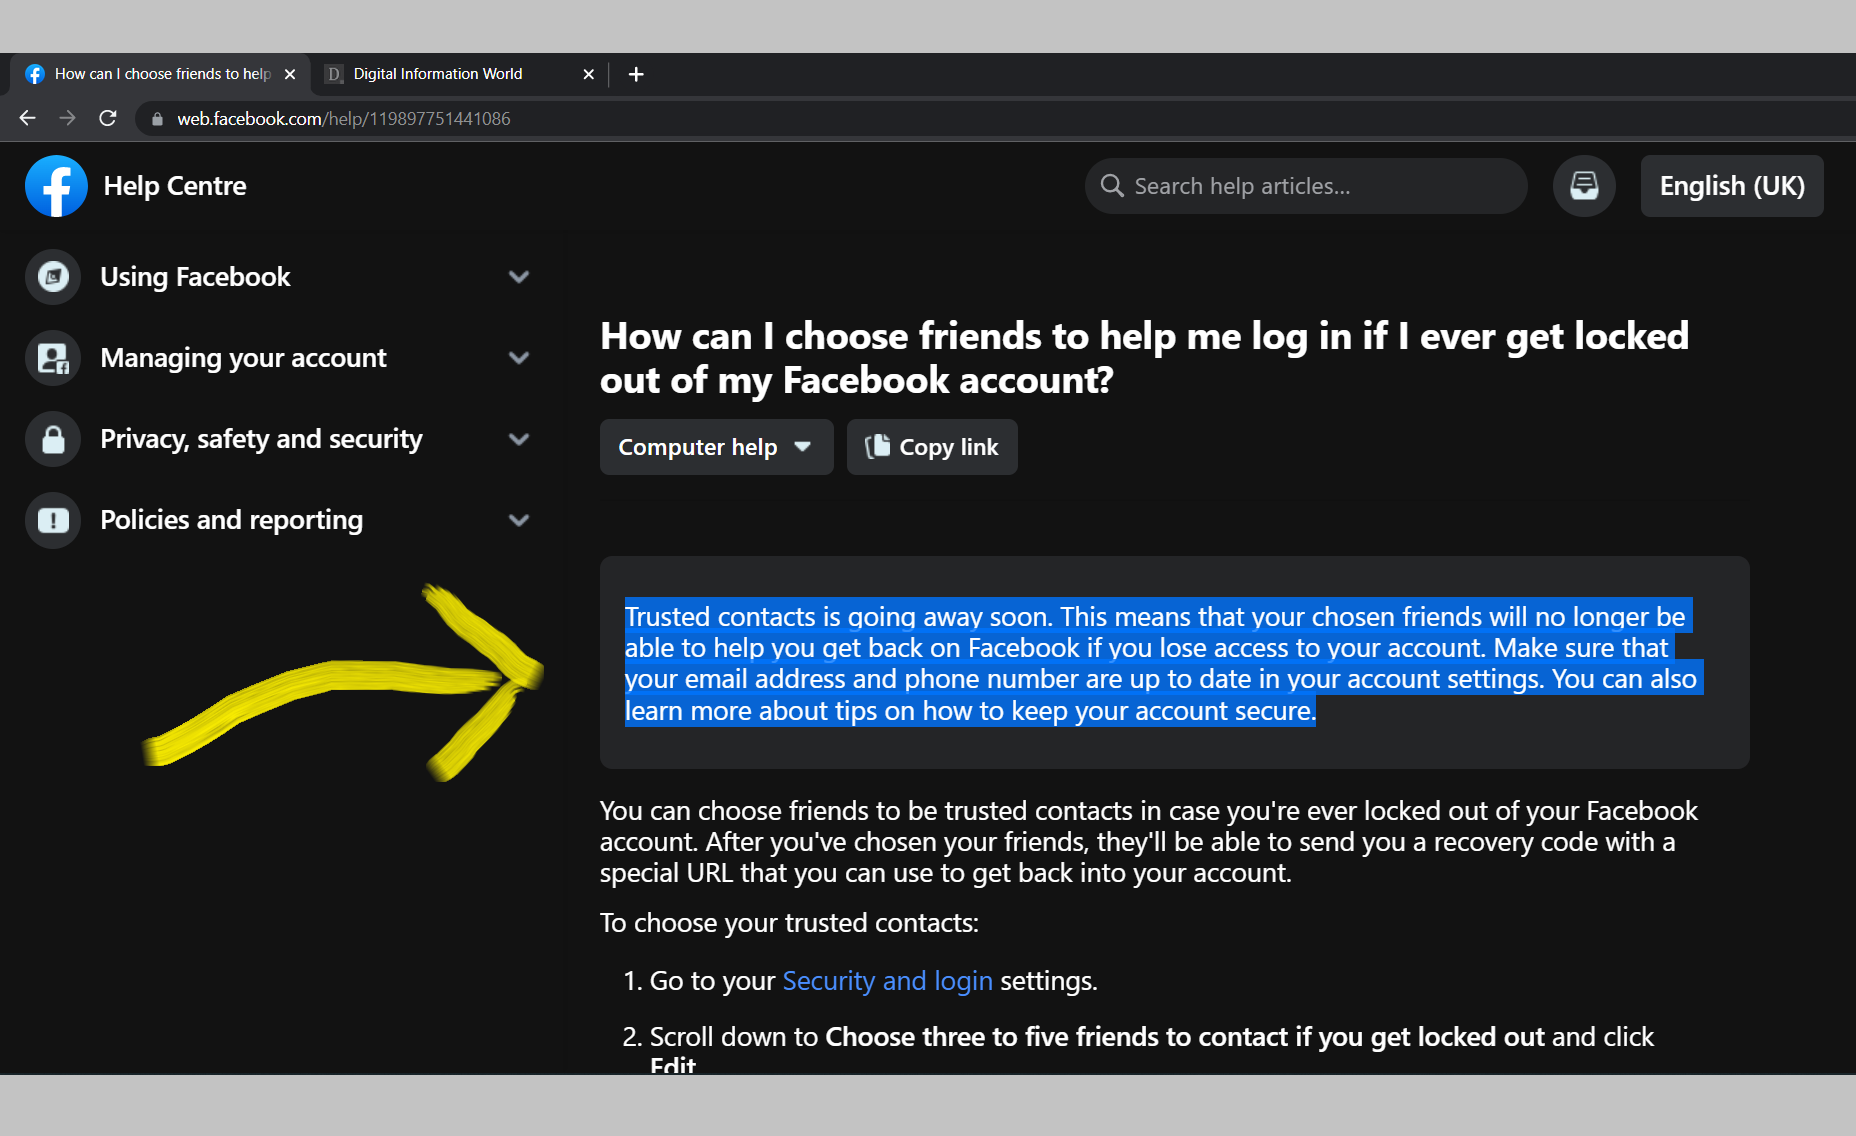The width and height of the screenshot is (1856, 1136).
Task: Click the Policies and reporting alert icon
Action: pyautogui.click(x=53, y=520)
